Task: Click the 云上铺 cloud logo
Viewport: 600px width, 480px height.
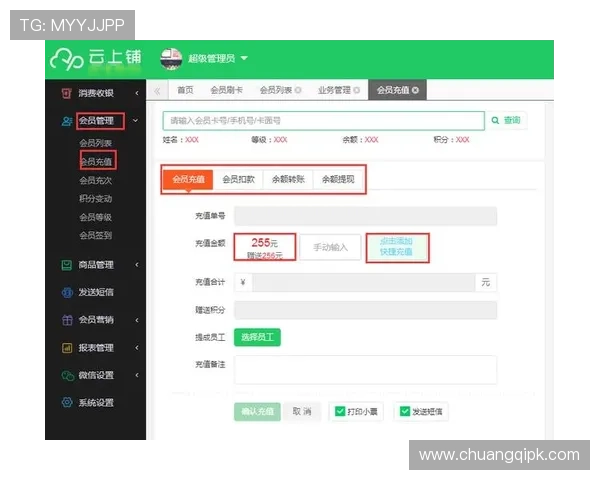Action: 96,59
